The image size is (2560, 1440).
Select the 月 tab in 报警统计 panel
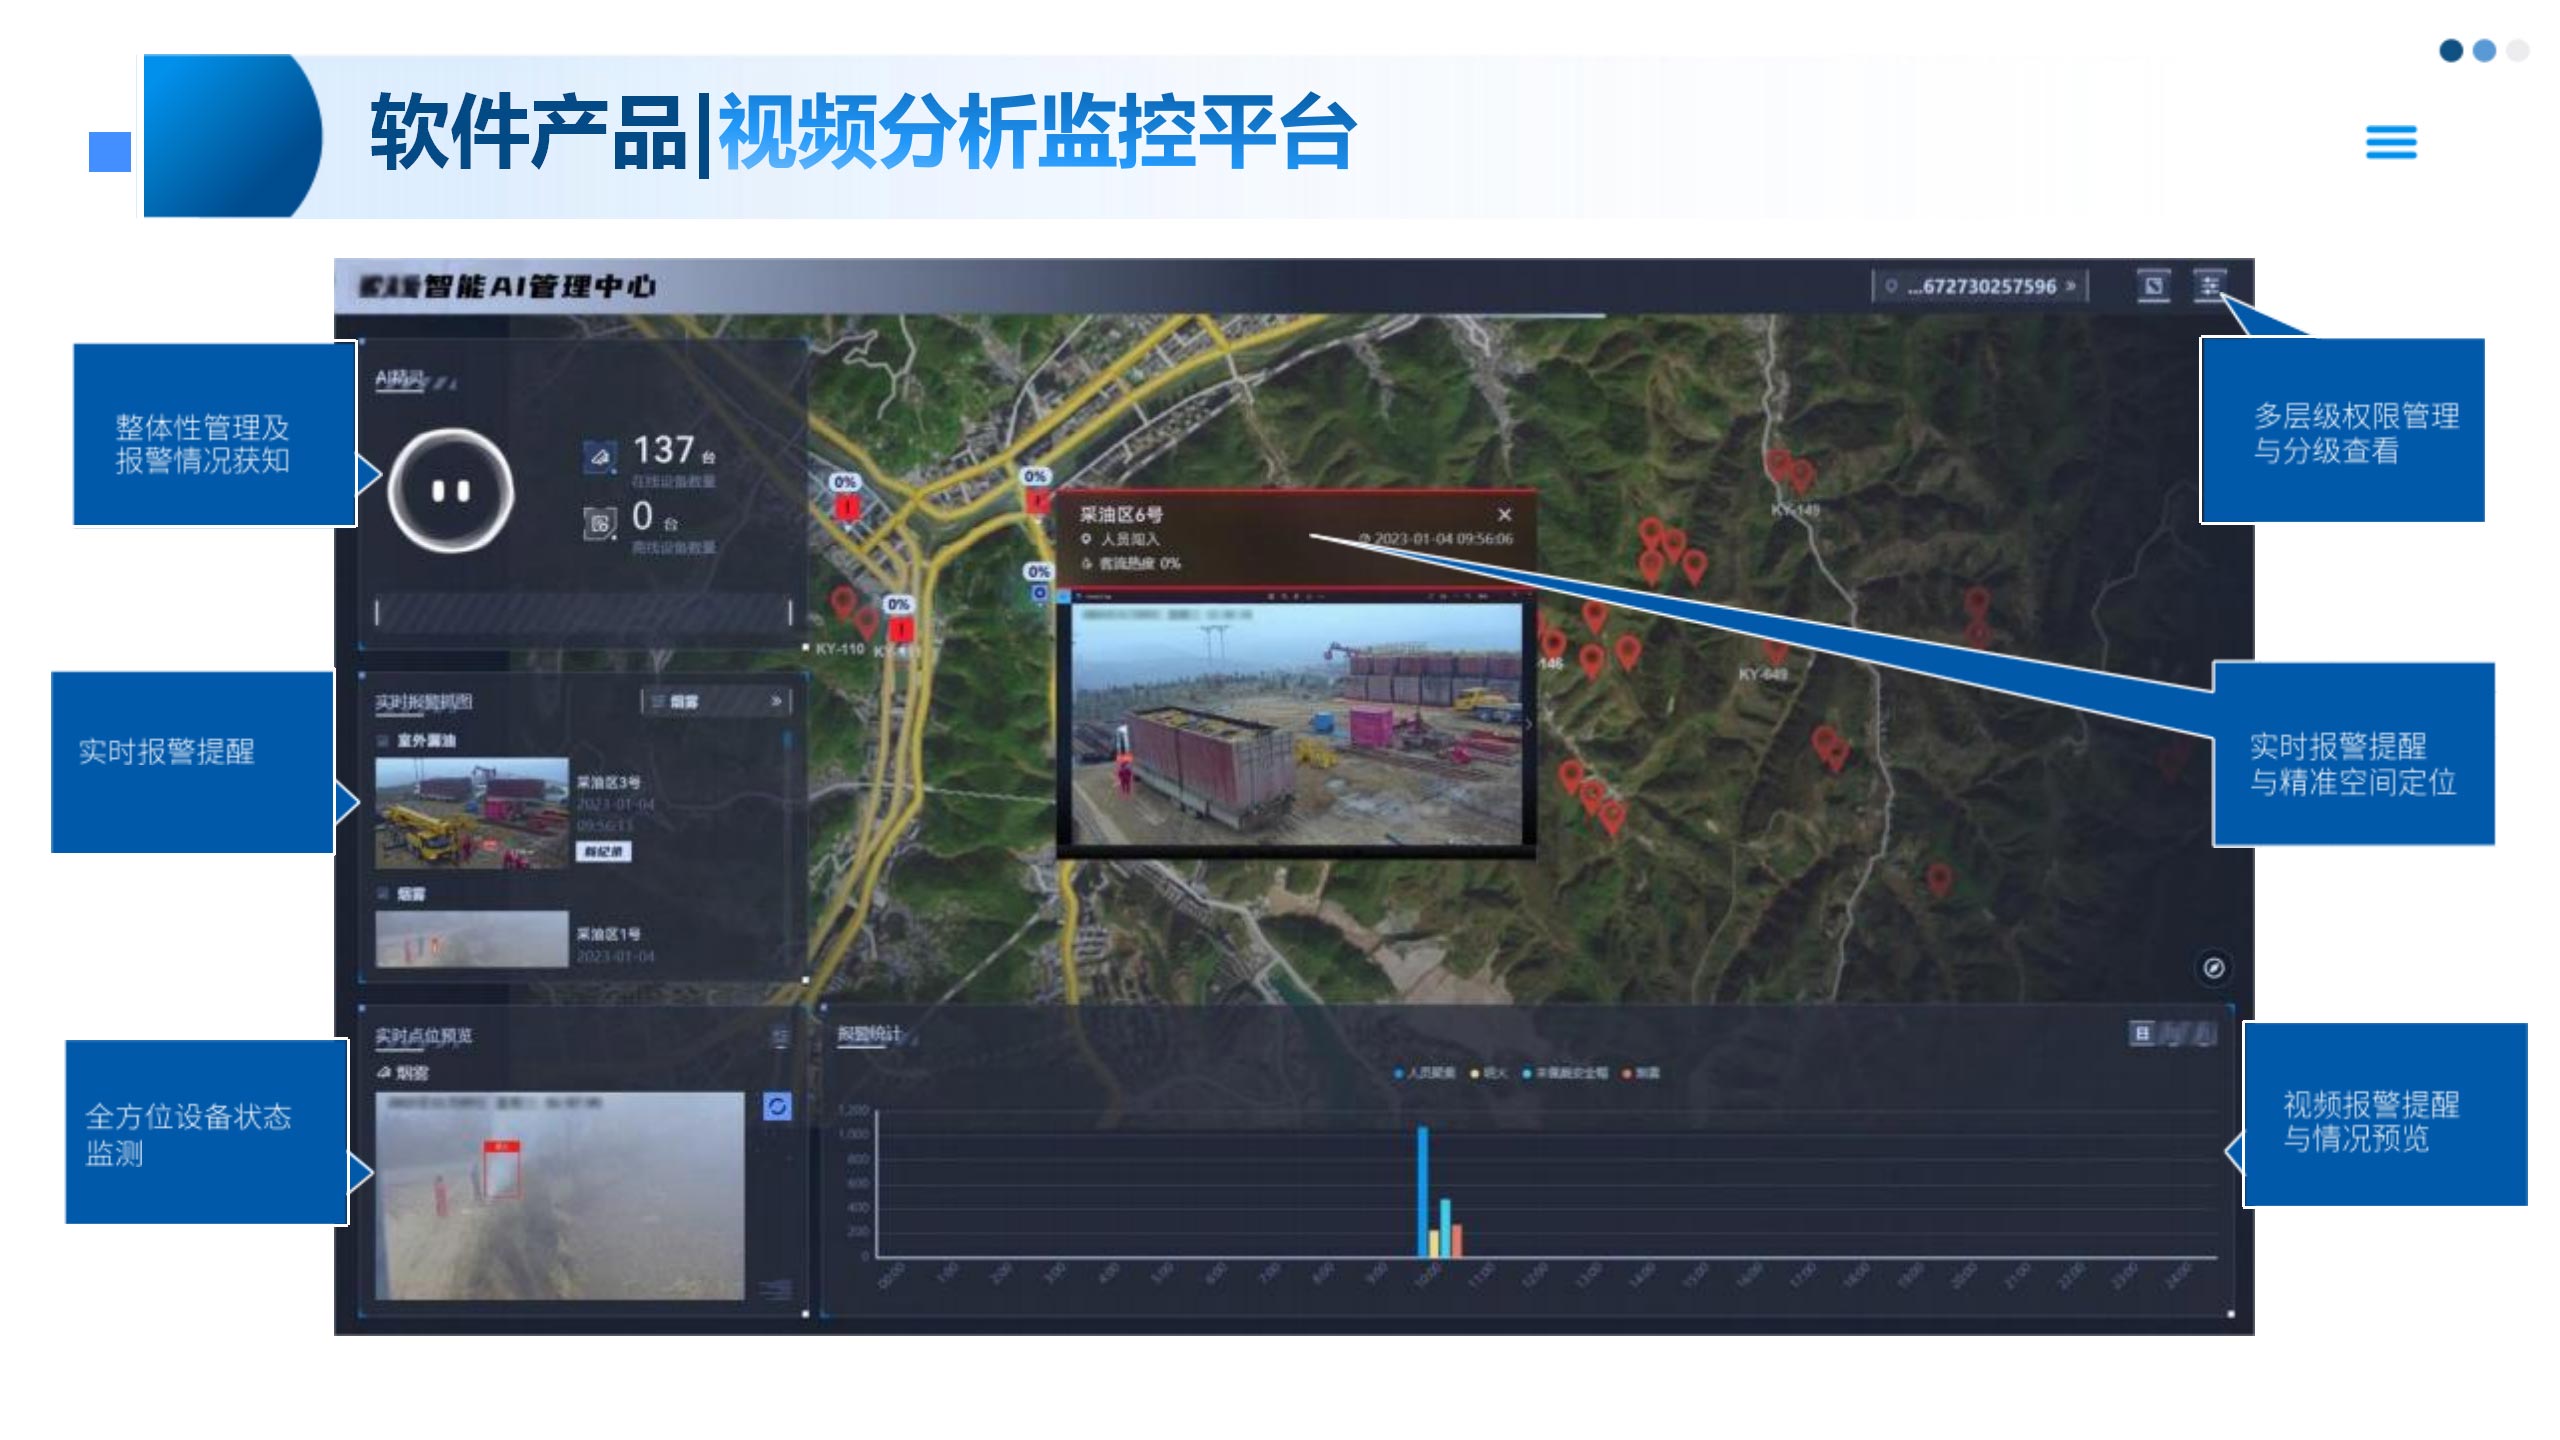point(2205,1033)
